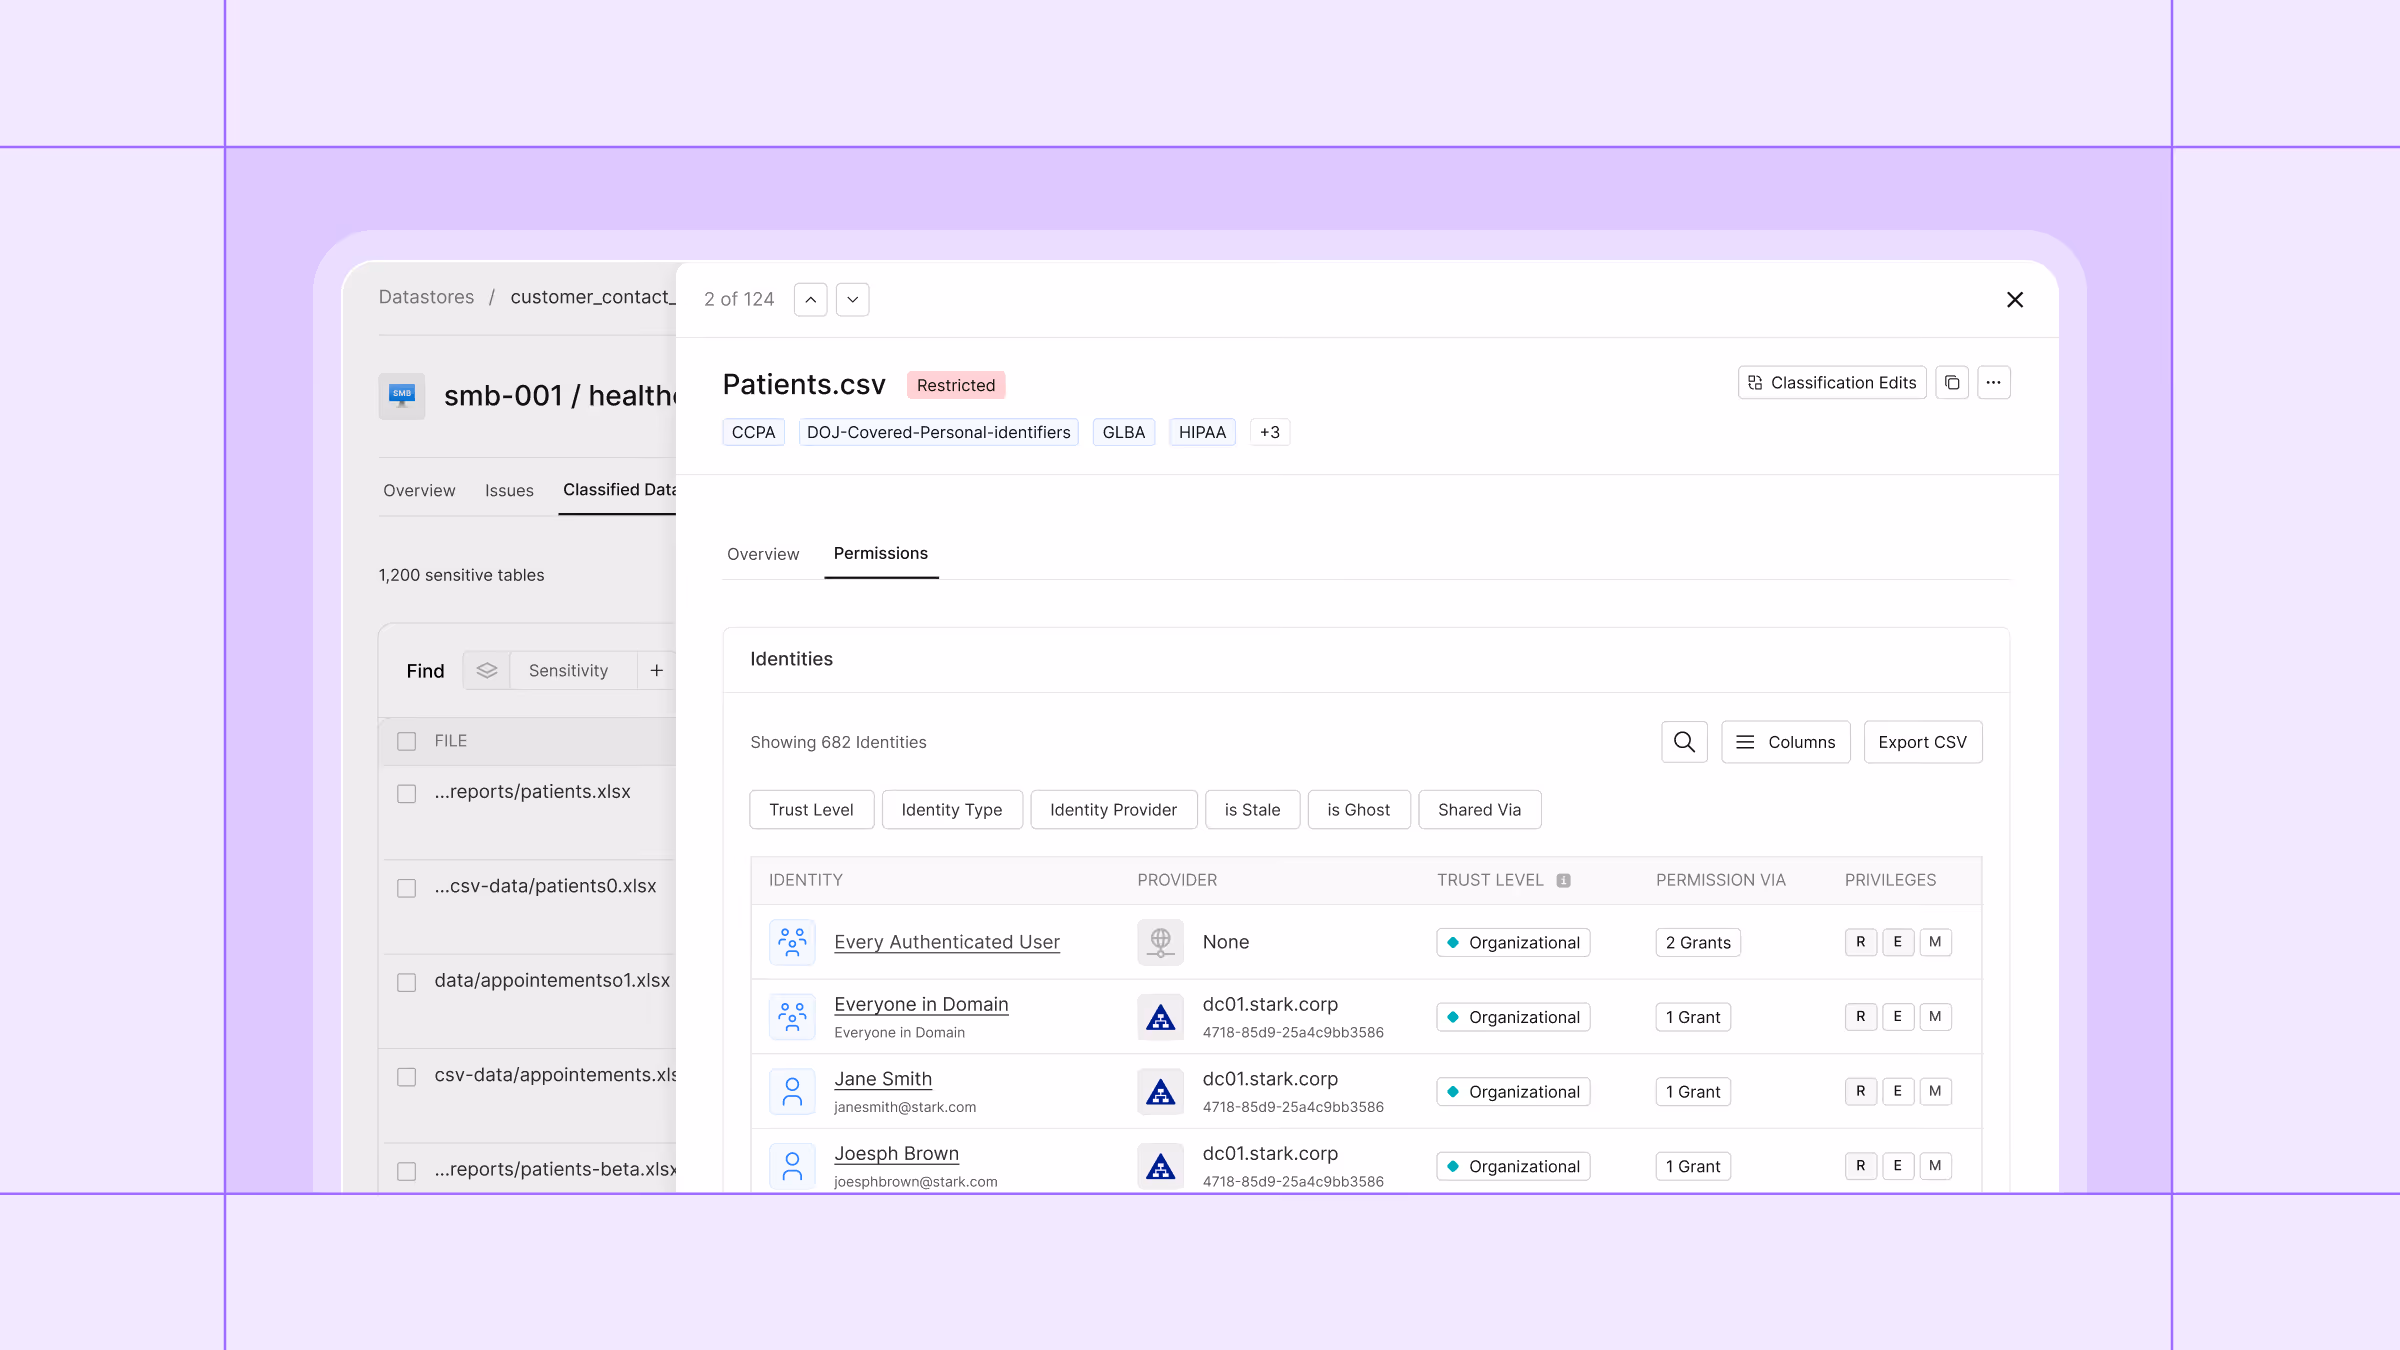The height and width of the screenshot is (1350, 2400).
Task: Expand the +3 additional tags
Action: (1269, 433)
